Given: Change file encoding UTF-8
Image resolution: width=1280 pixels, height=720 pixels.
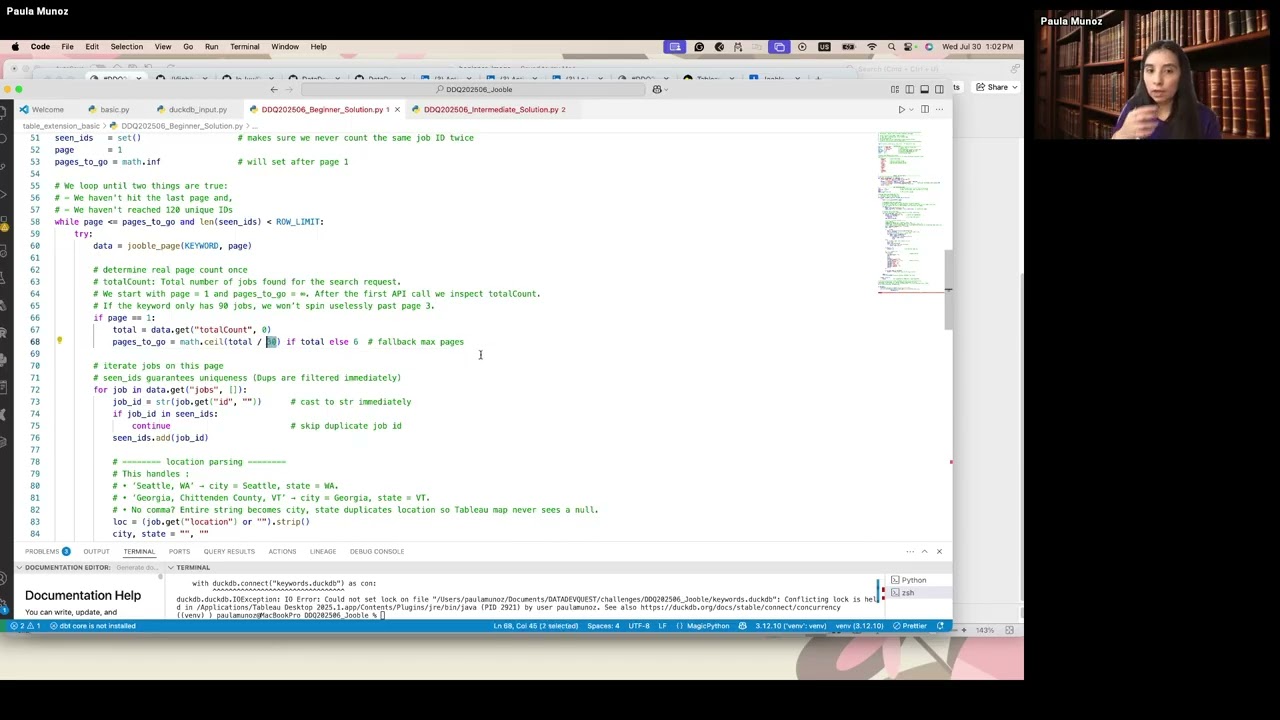Looking at the screenshot, I should [638, 626].
